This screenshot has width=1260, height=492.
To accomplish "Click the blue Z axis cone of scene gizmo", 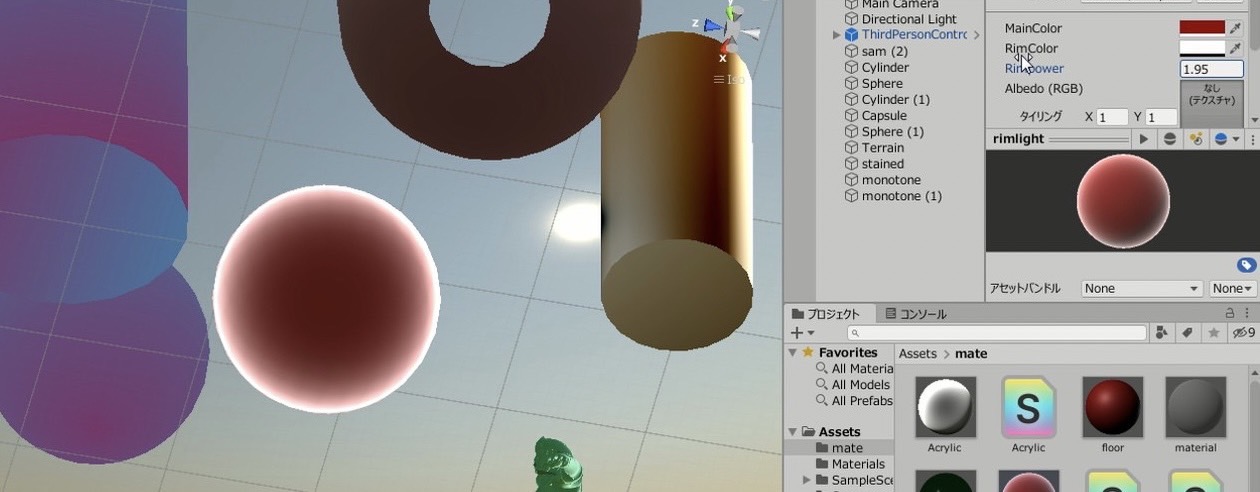I will coord(712,26).
